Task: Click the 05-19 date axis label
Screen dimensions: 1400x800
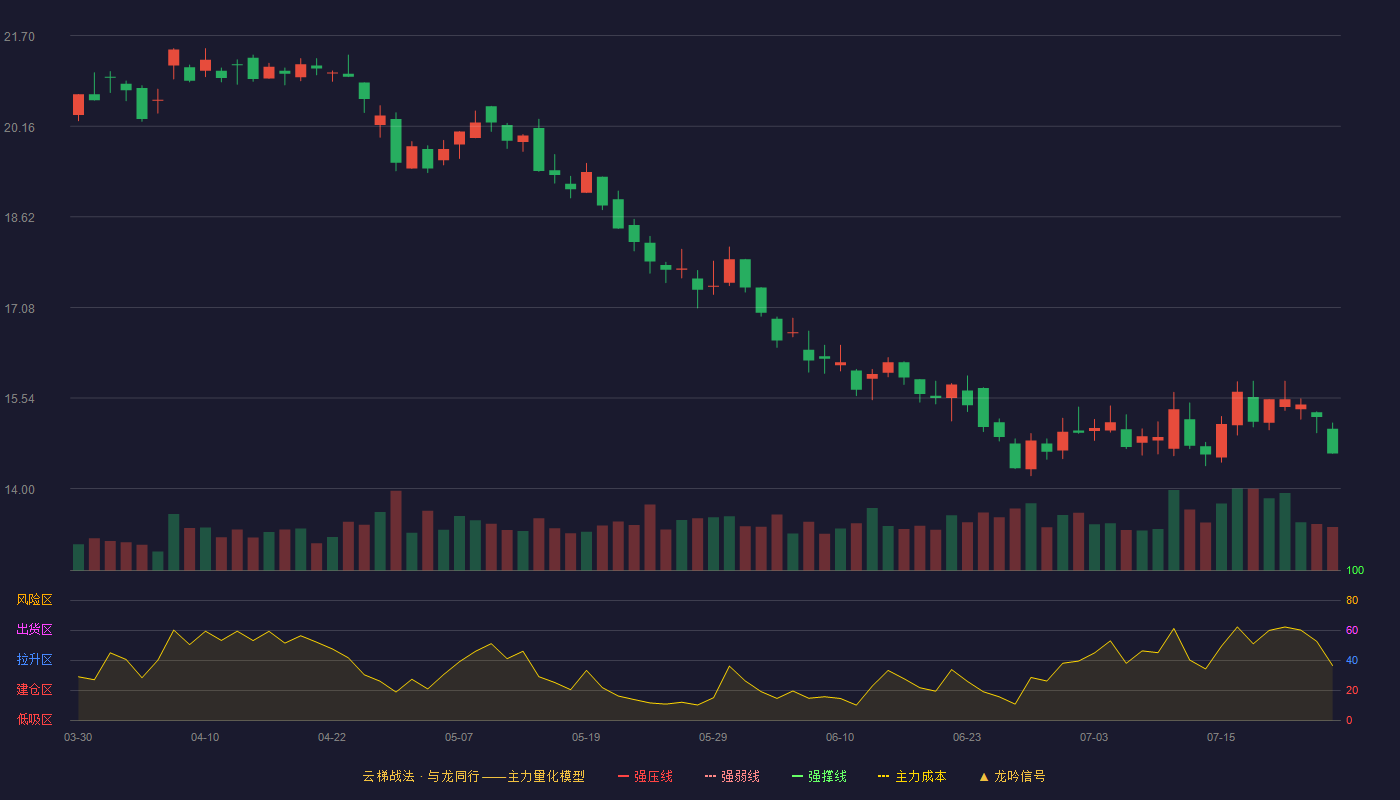Action: pyautogui.click(x=586, y=737)
